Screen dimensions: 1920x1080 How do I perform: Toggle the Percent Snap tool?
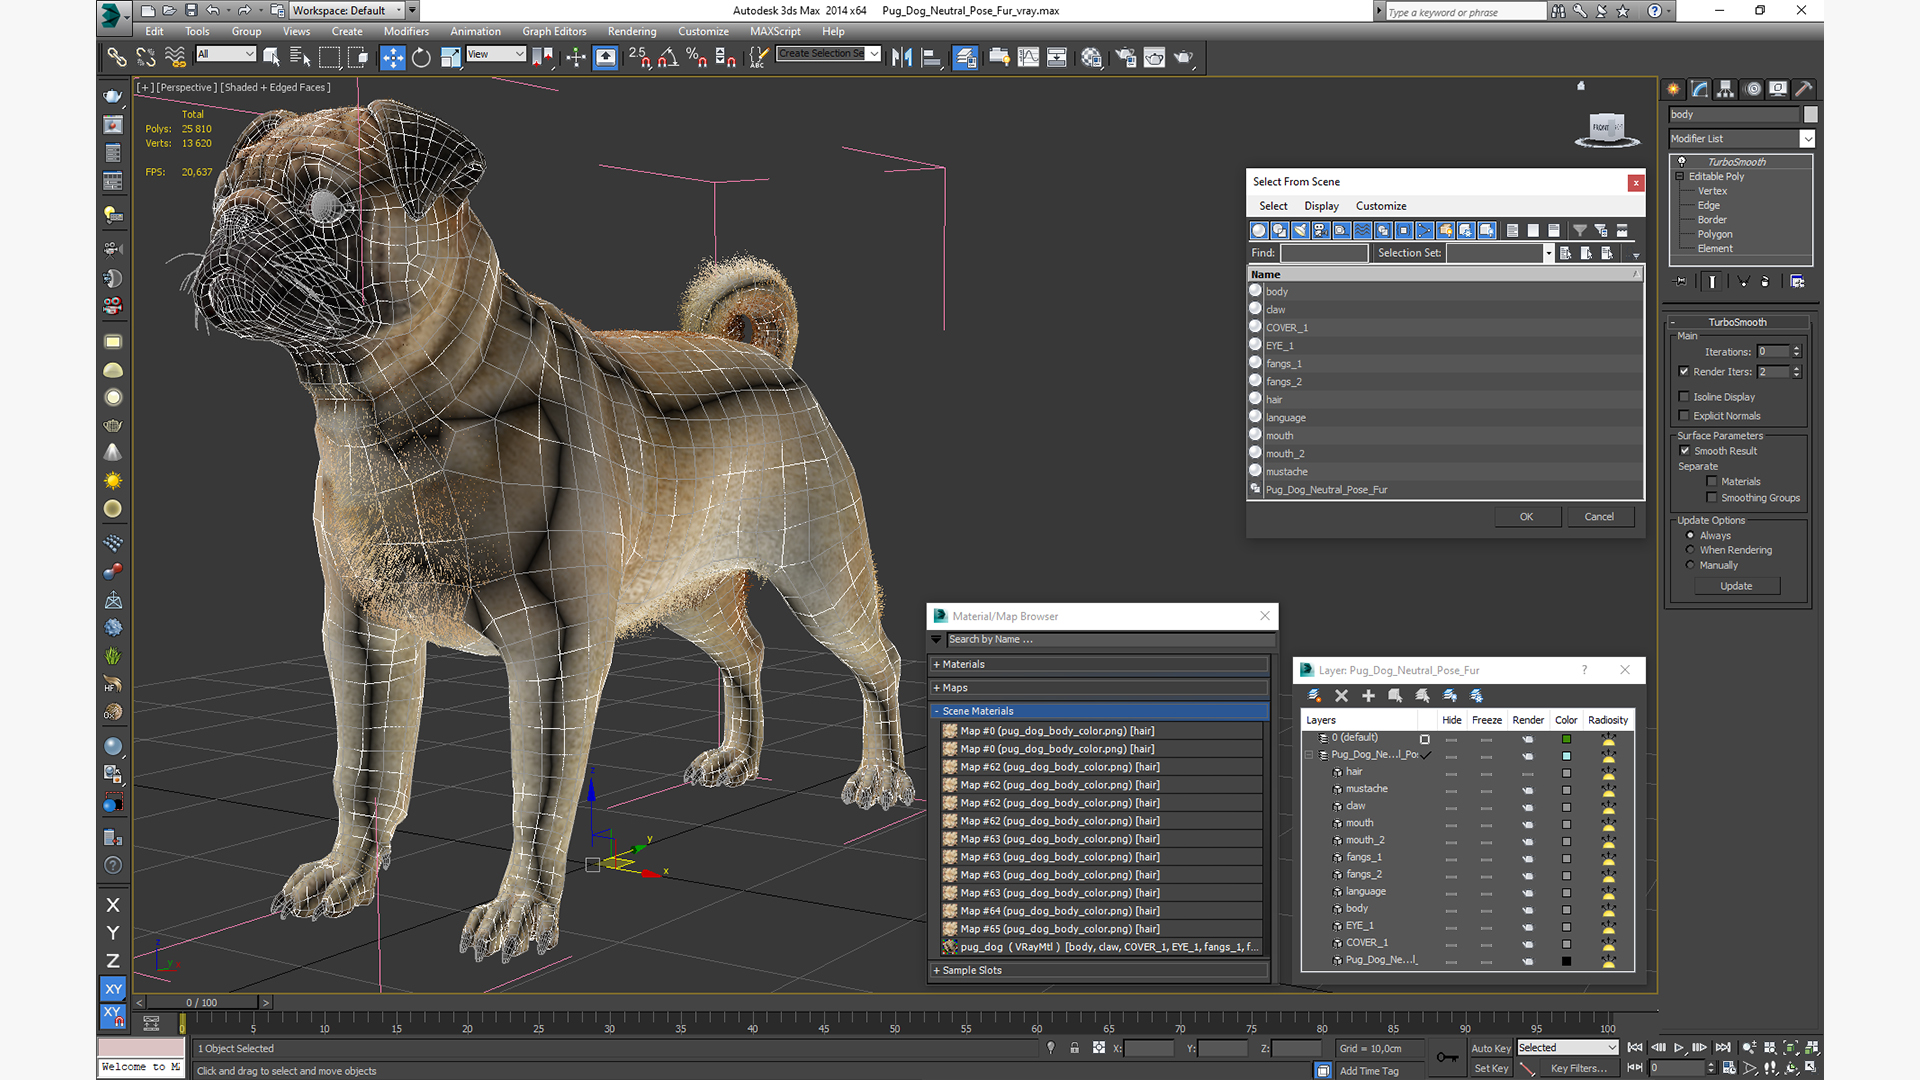697,57
